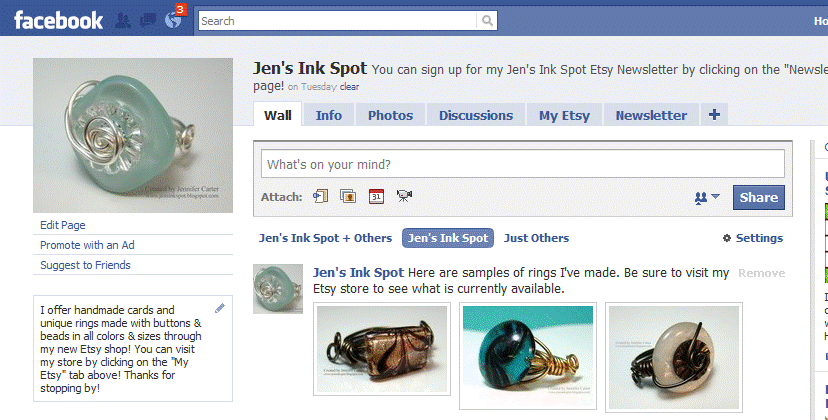Open notifications globe with 3 alerts

(173, 20)
